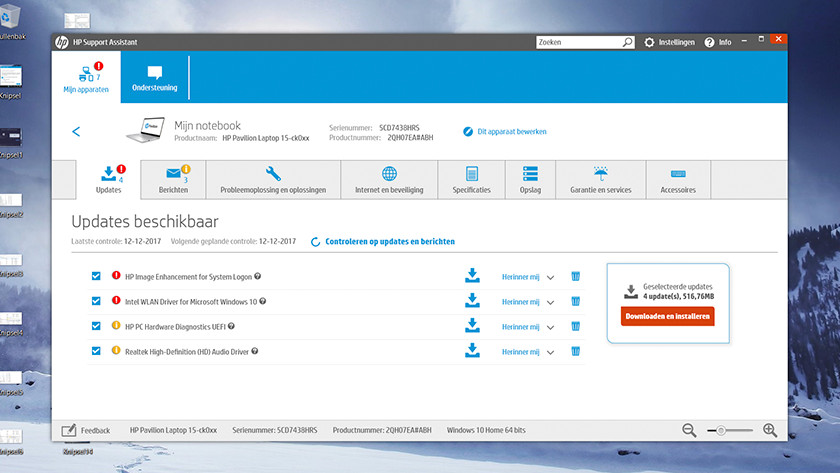The image size is (840, 473).
Task: Click Dit apparaat bewerken link
Action: [x=512, y=131]
